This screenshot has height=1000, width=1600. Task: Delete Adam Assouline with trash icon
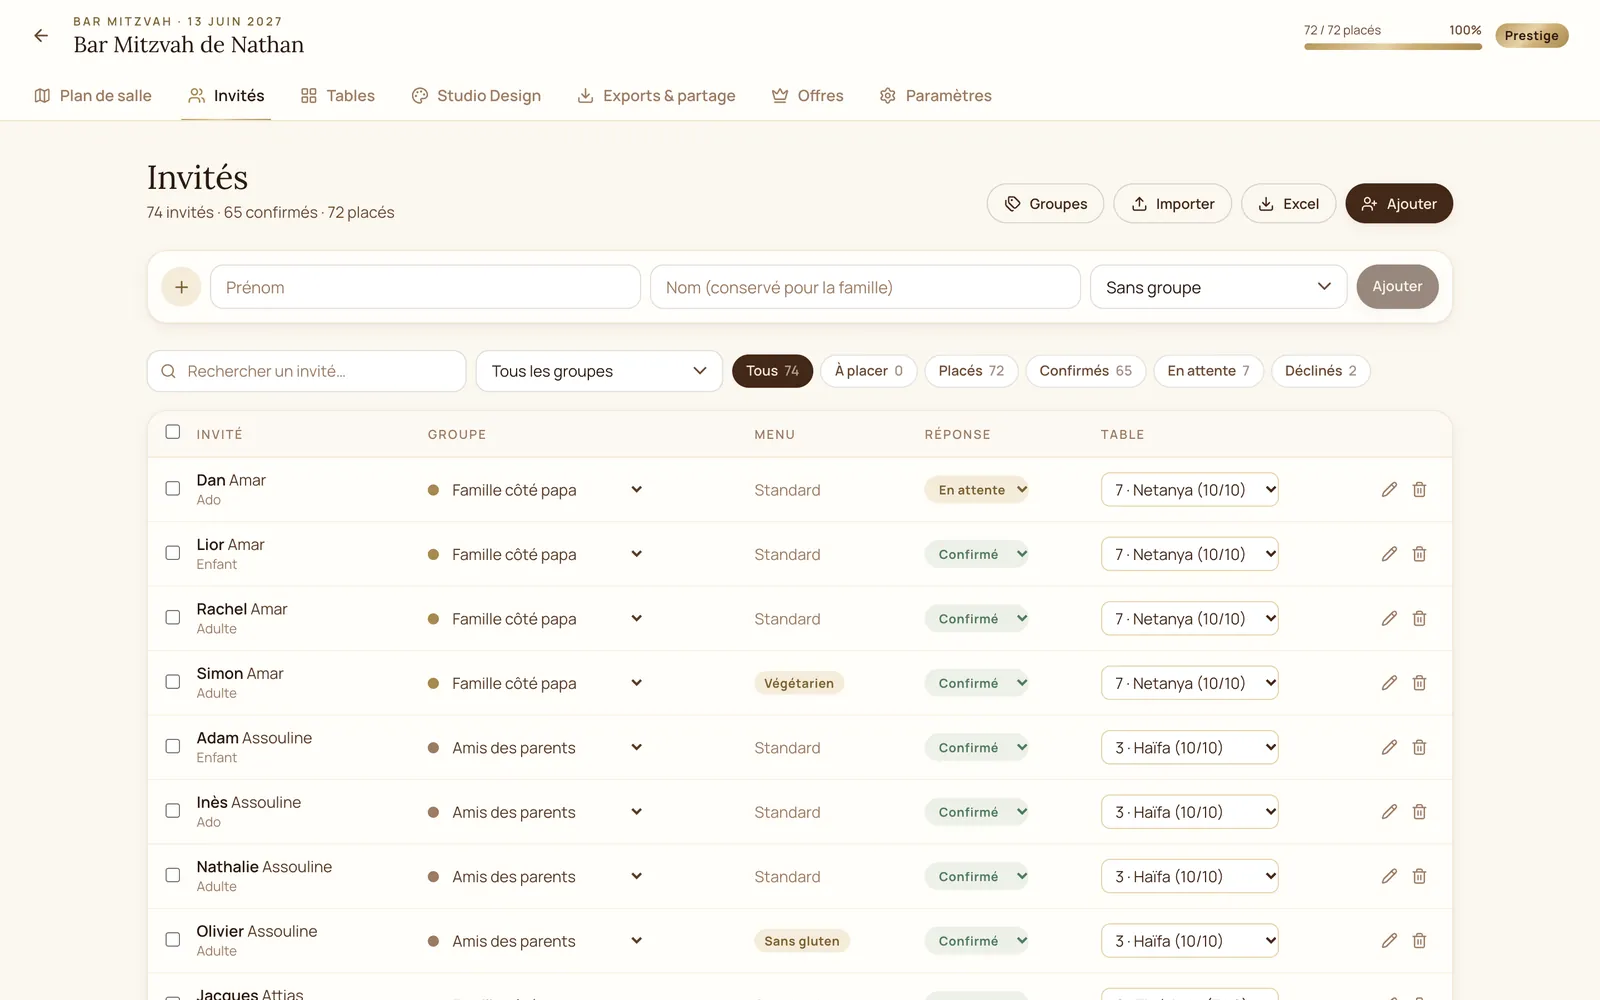click(x=1419, y=748)
